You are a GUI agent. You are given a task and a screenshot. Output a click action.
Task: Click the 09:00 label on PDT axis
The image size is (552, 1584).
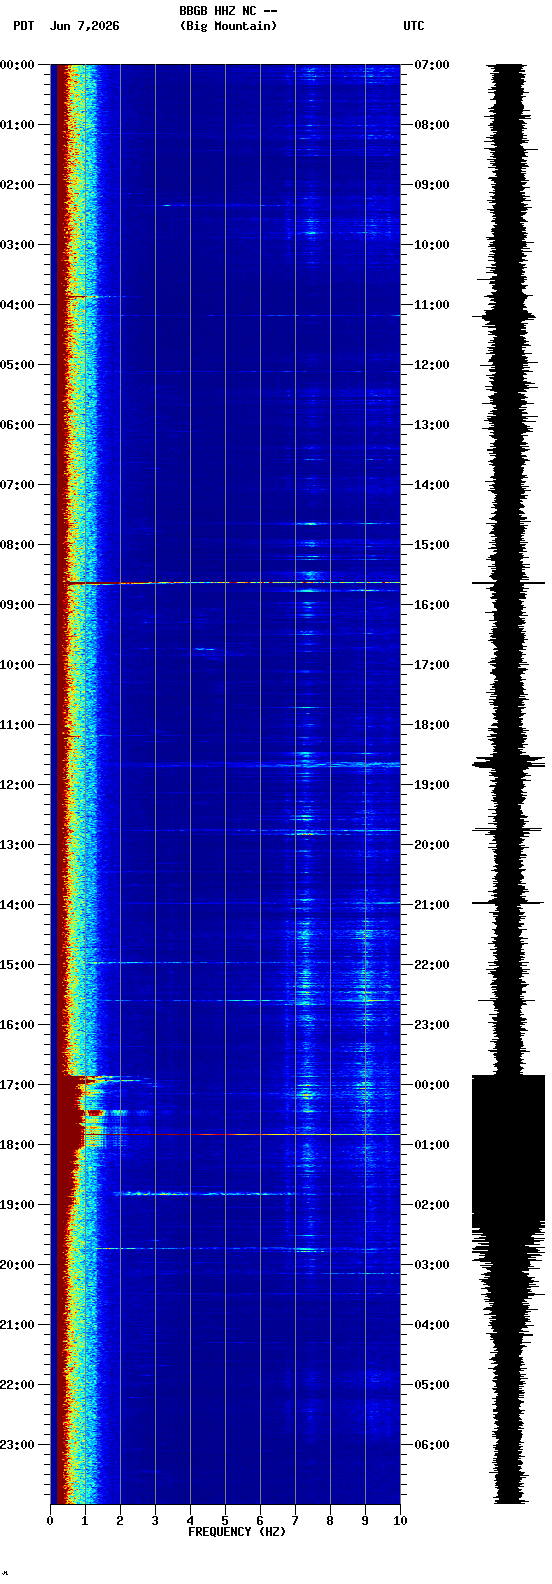click(x=17, y=605)
